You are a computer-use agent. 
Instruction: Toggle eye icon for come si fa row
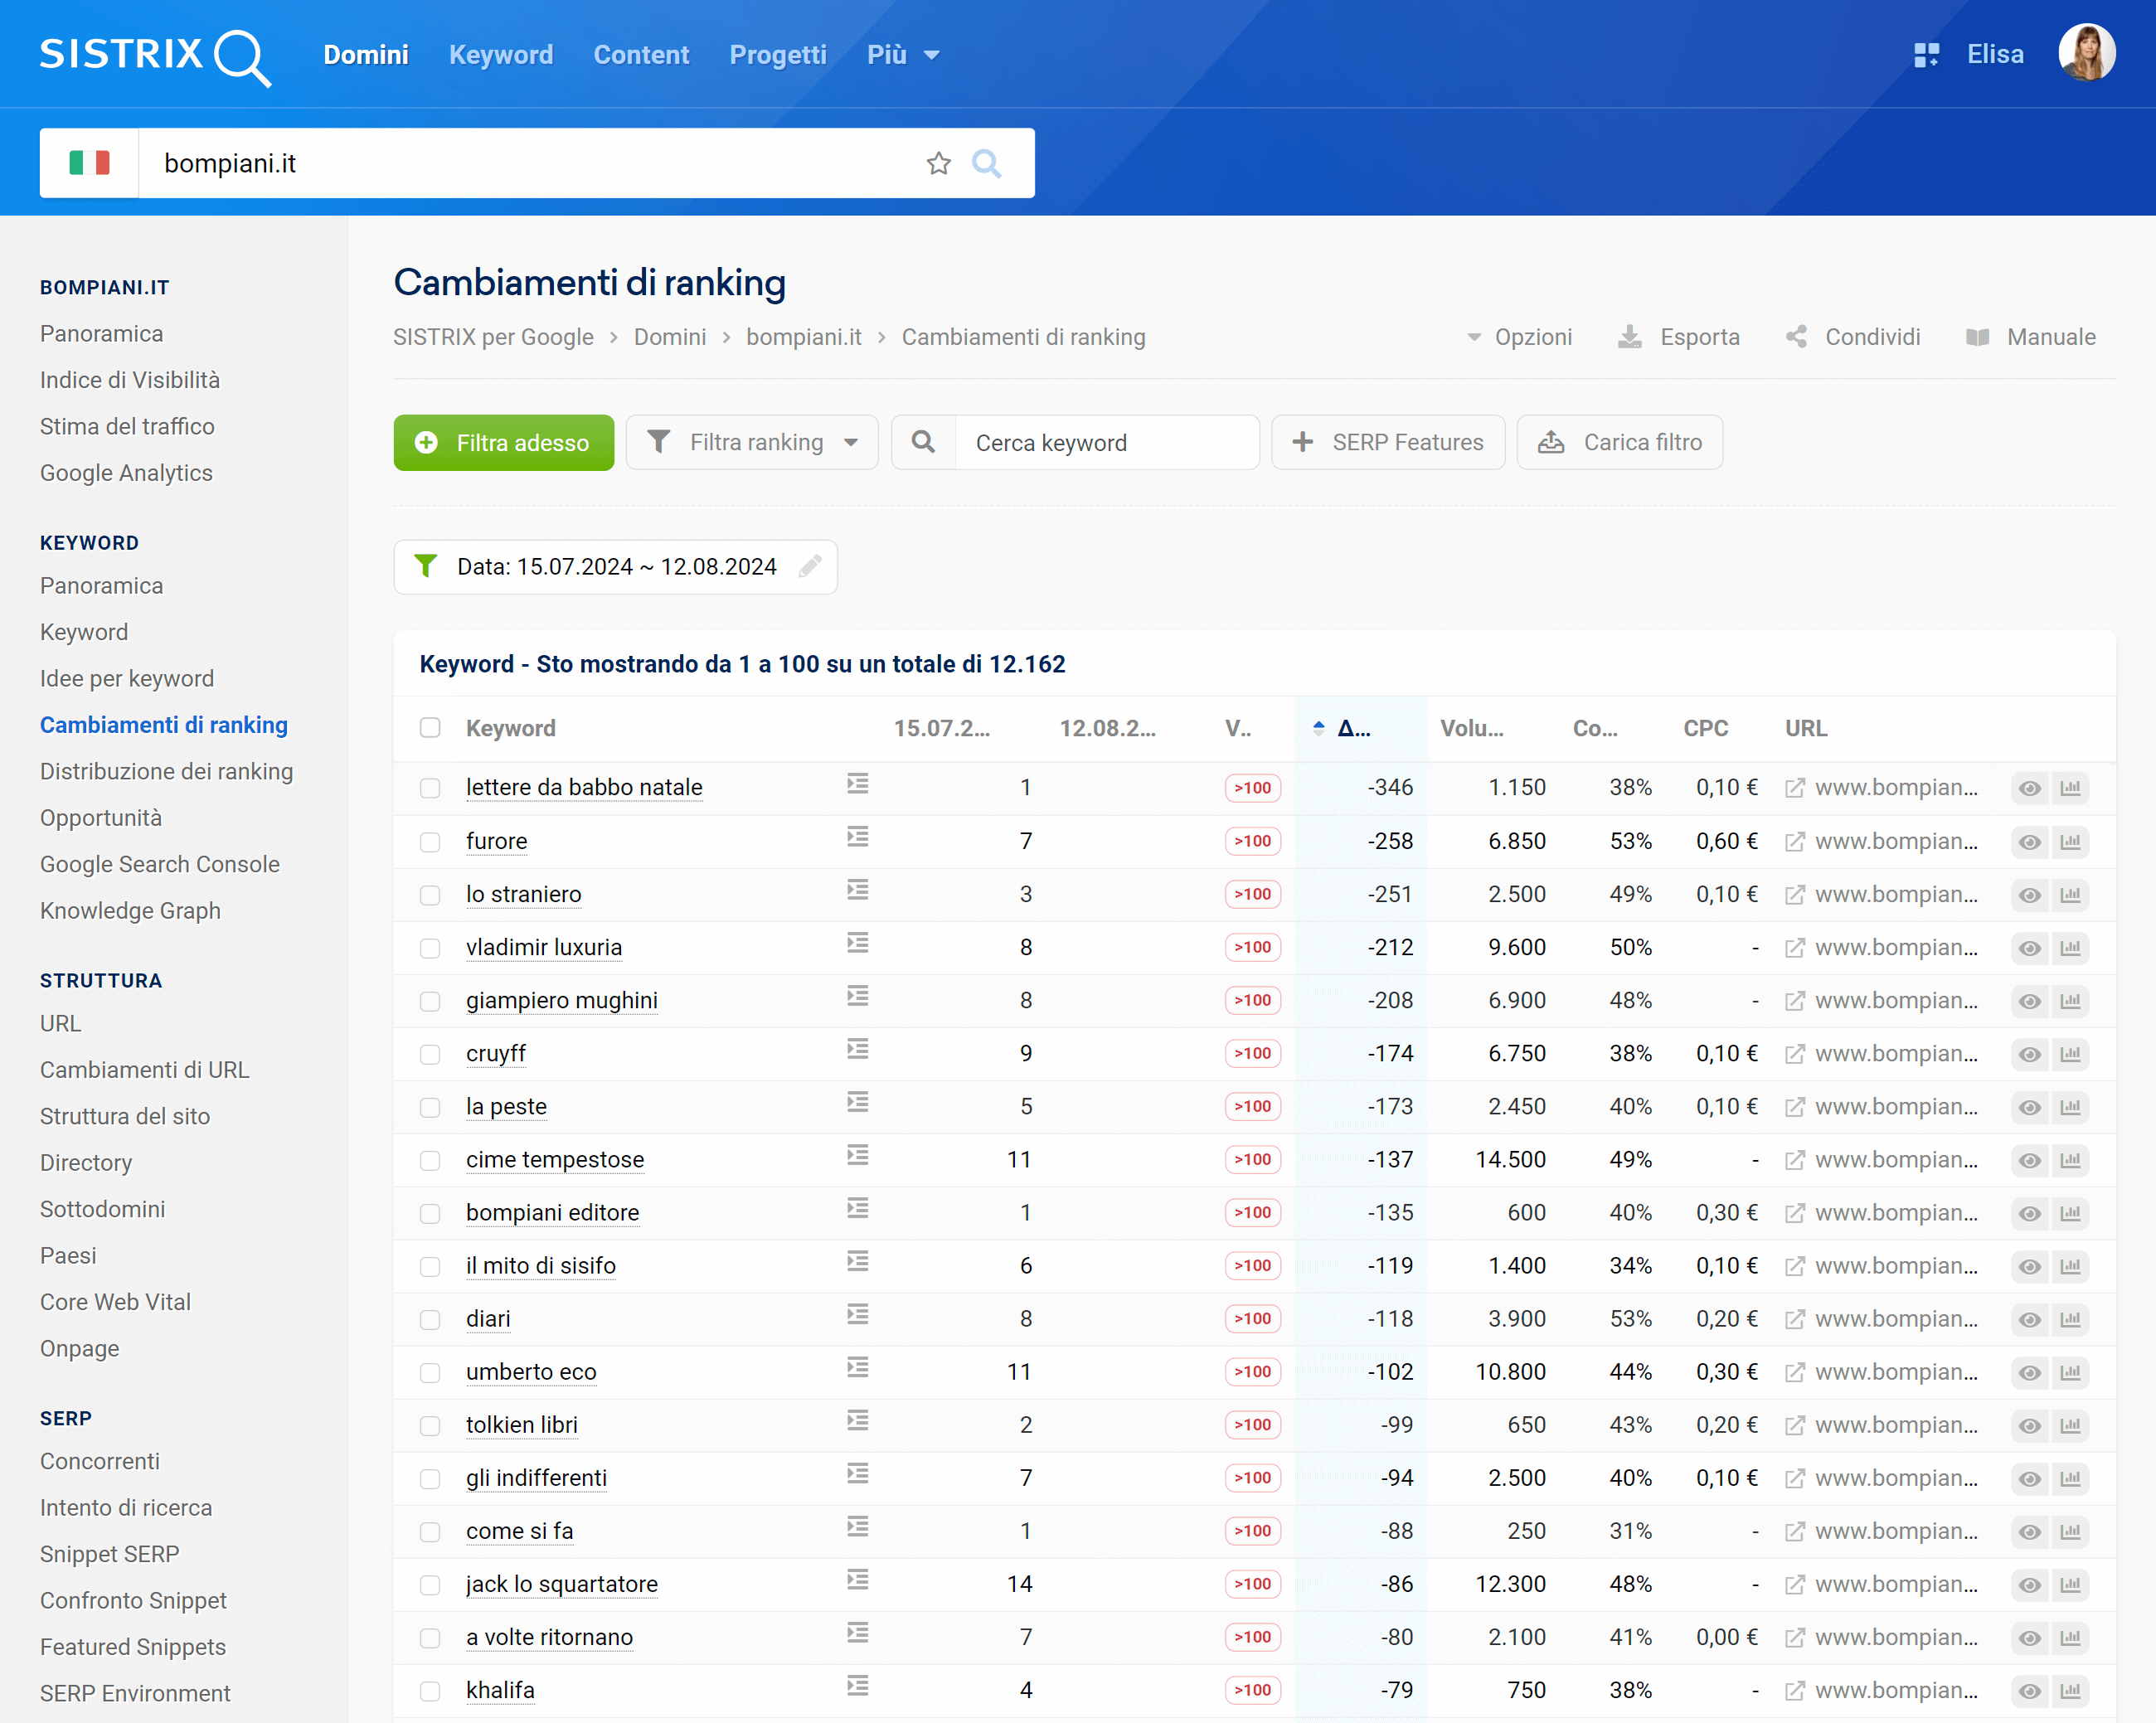pos(2030,1532)
